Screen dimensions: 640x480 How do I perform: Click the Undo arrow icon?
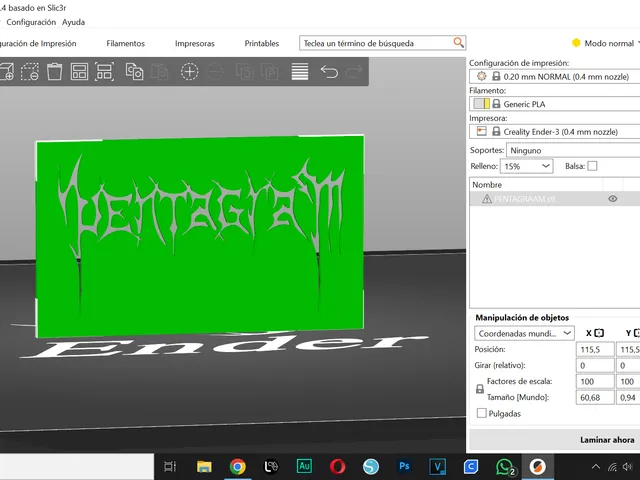point(329,72)
